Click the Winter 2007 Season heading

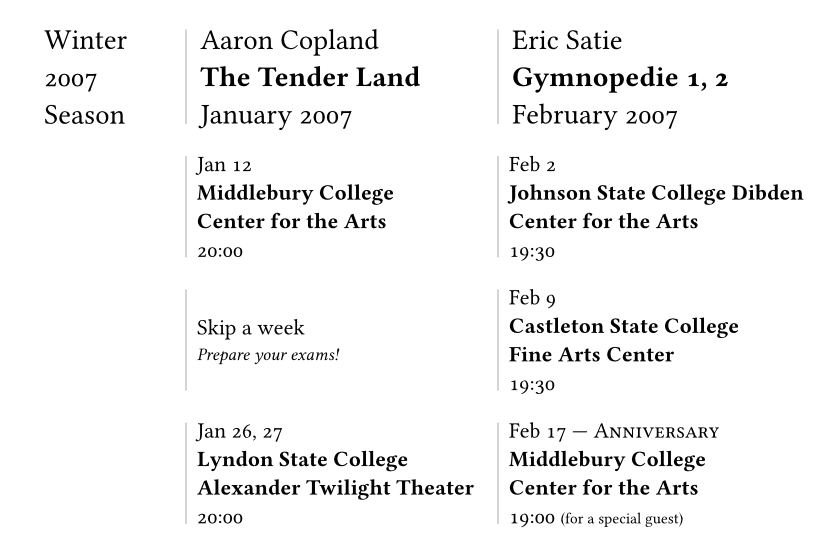pyautogui.click(x=85, y=78)
